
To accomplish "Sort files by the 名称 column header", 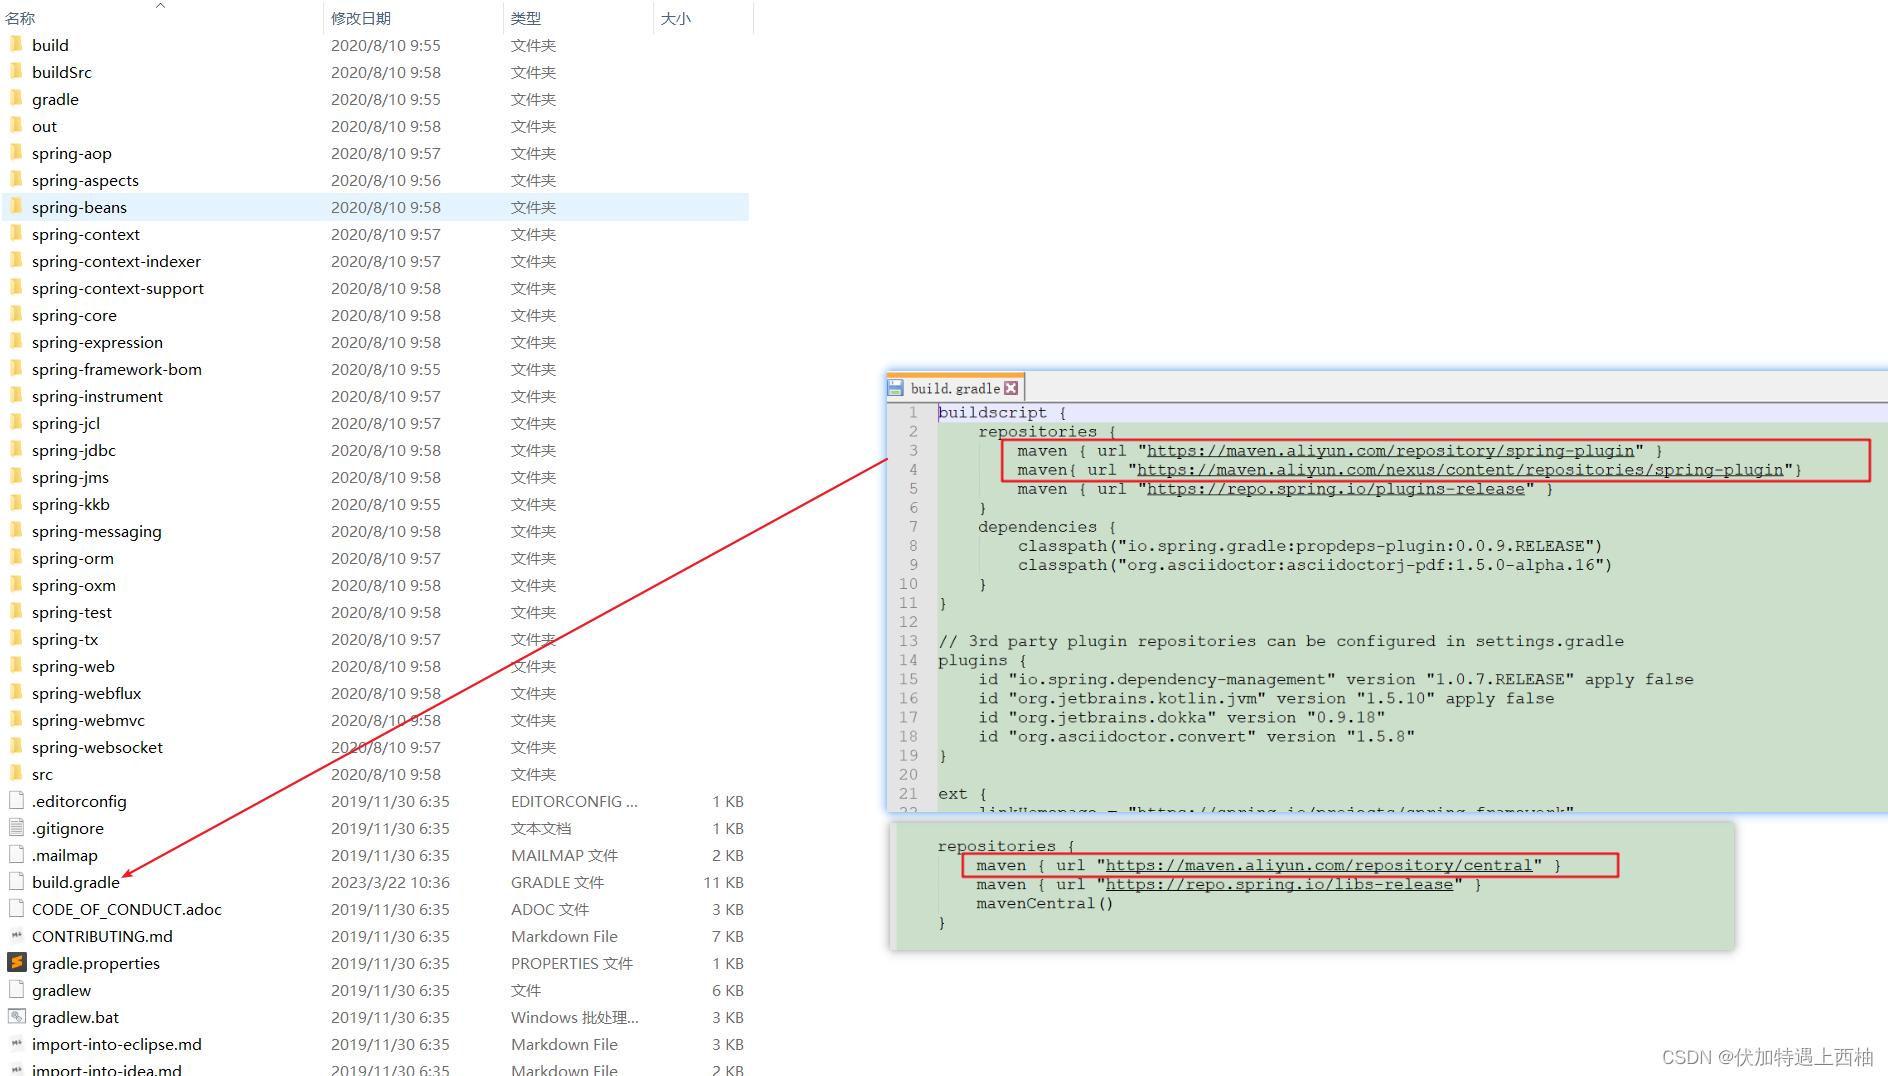I will 20,18.
